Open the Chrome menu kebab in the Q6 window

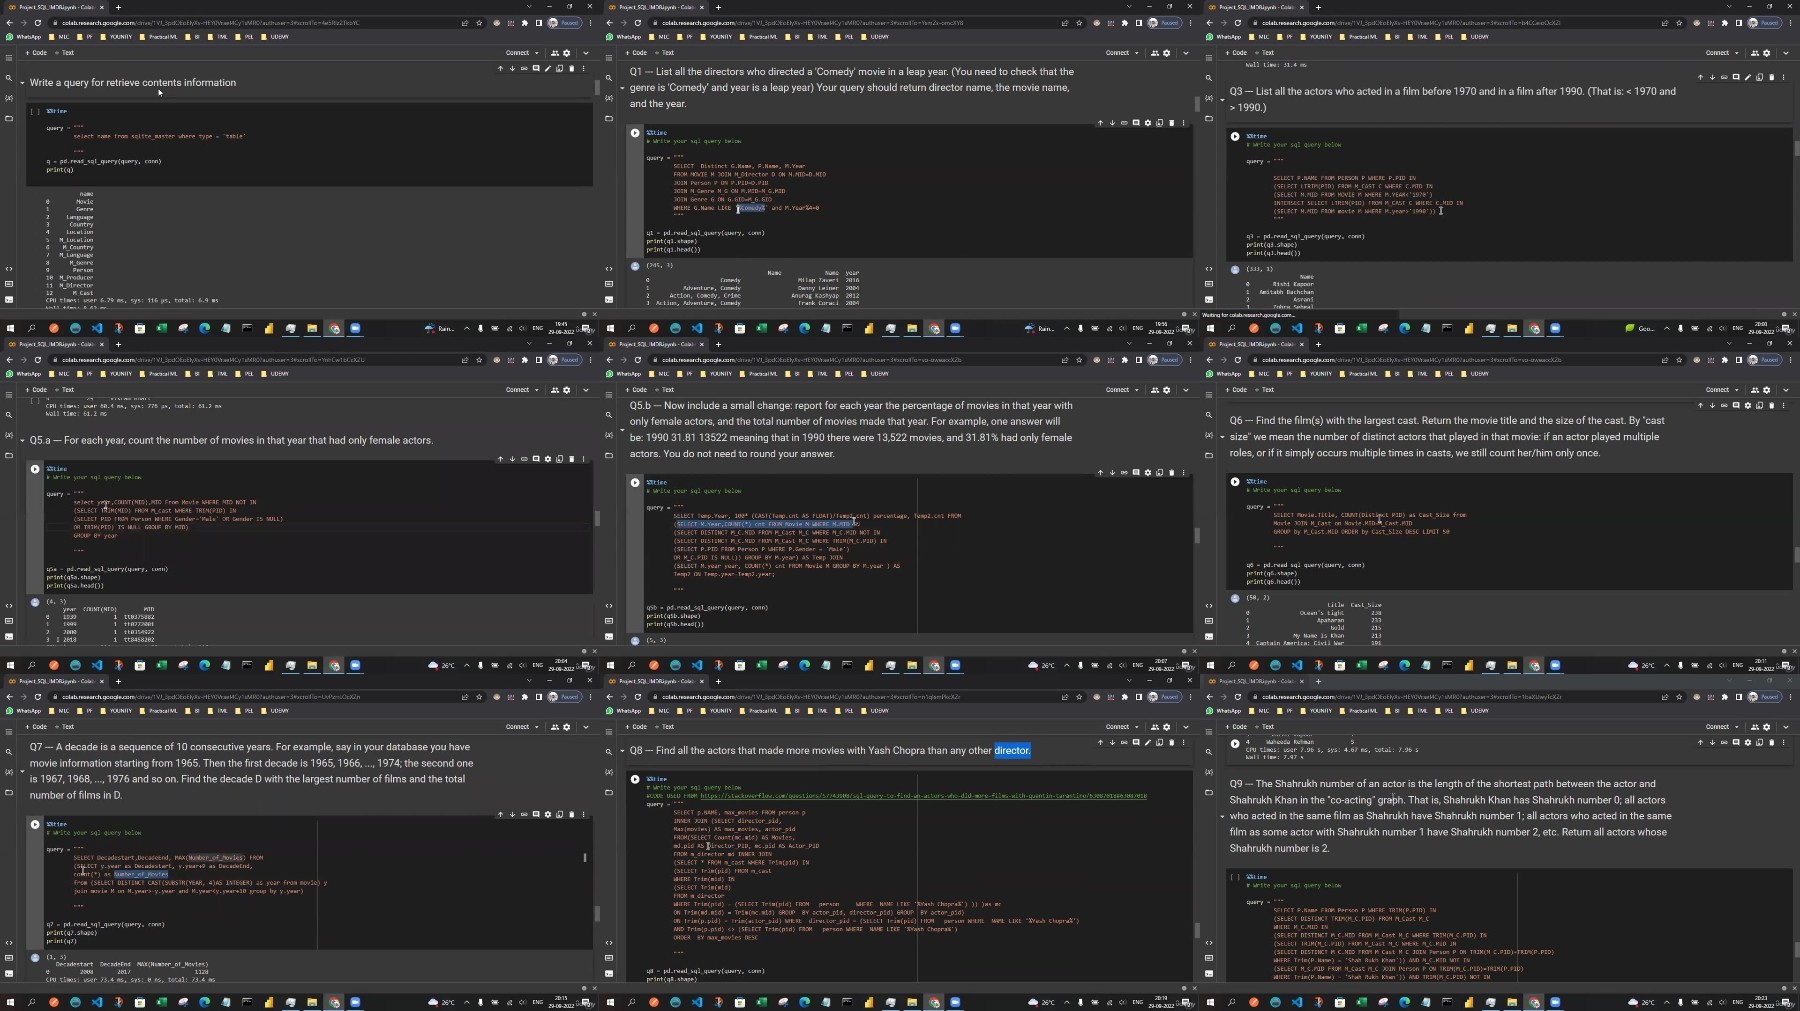1791,359
